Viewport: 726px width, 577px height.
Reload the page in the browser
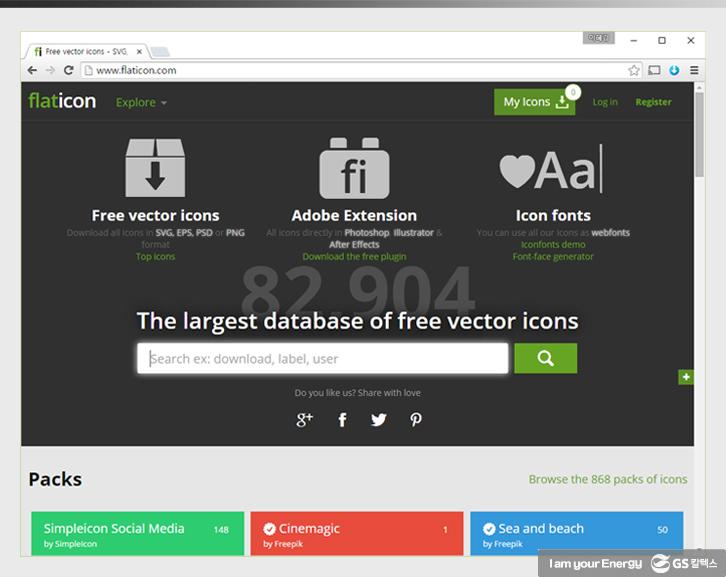click(x=69, y=71)
